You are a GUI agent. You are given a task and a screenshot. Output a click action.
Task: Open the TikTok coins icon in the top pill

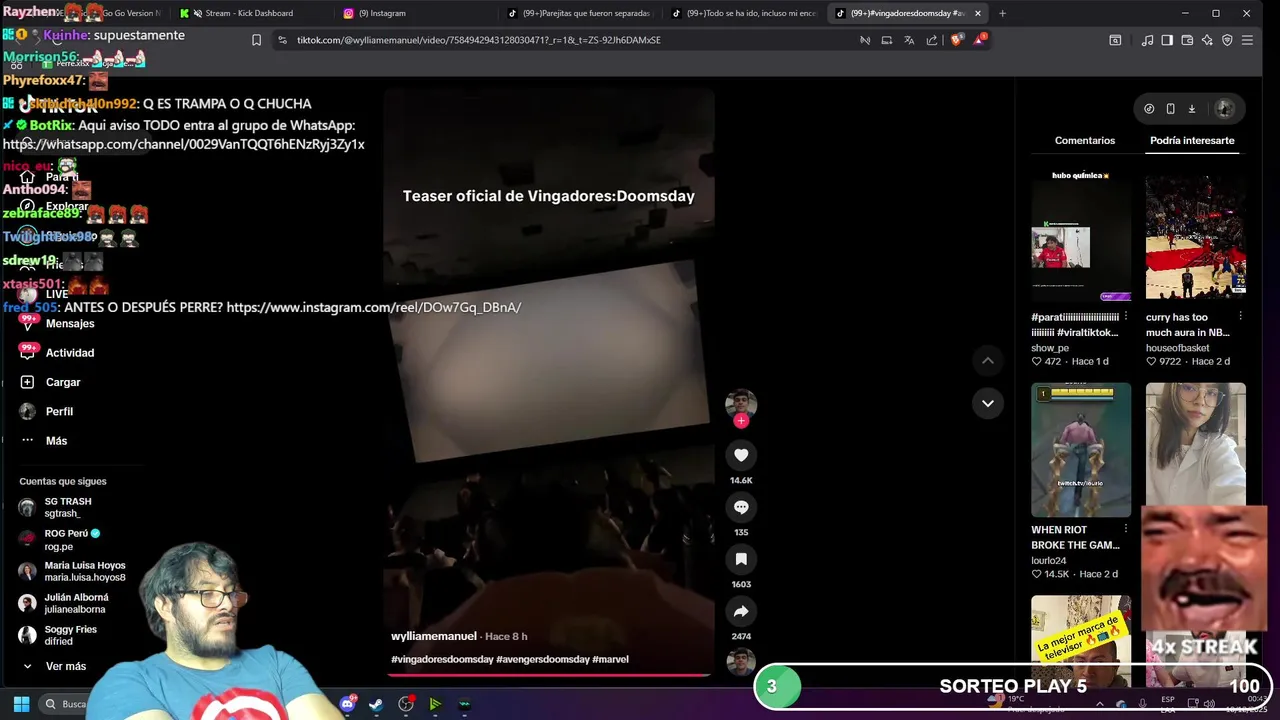pyautogui.click(x=1149, y=109)
